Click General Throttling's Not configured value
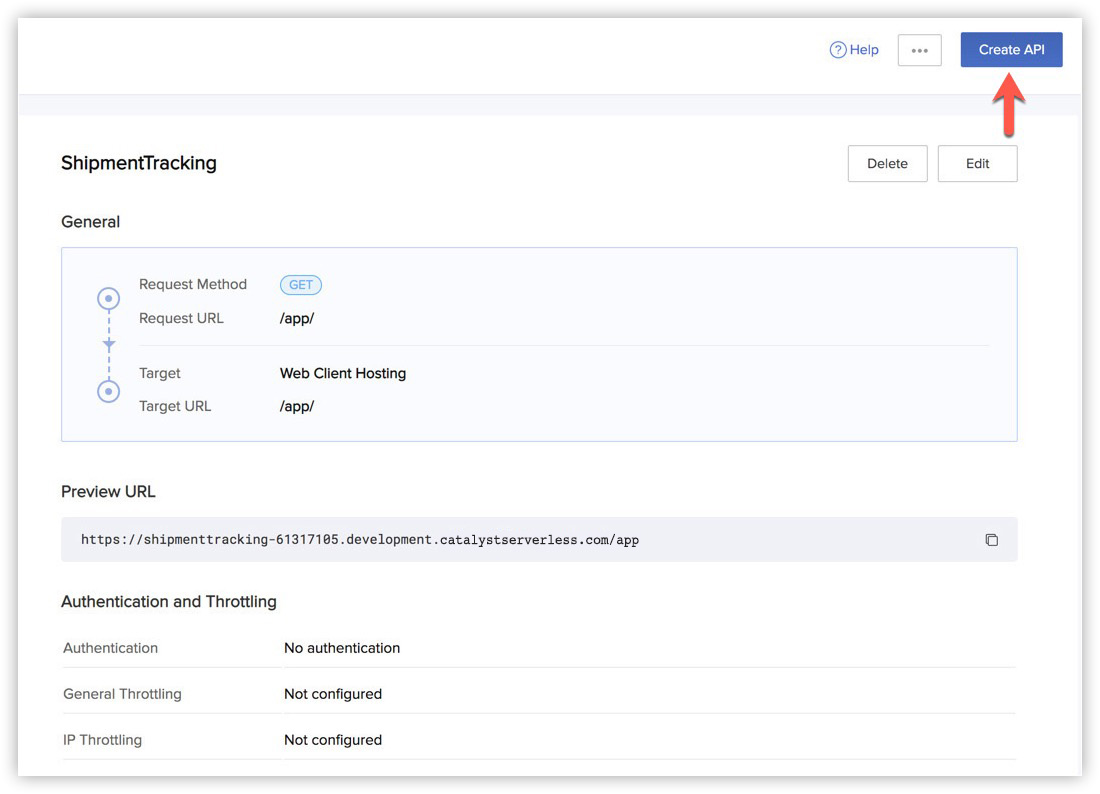Screen dimensions: 1100x794 pyautogui.click(x=333, y=694)
